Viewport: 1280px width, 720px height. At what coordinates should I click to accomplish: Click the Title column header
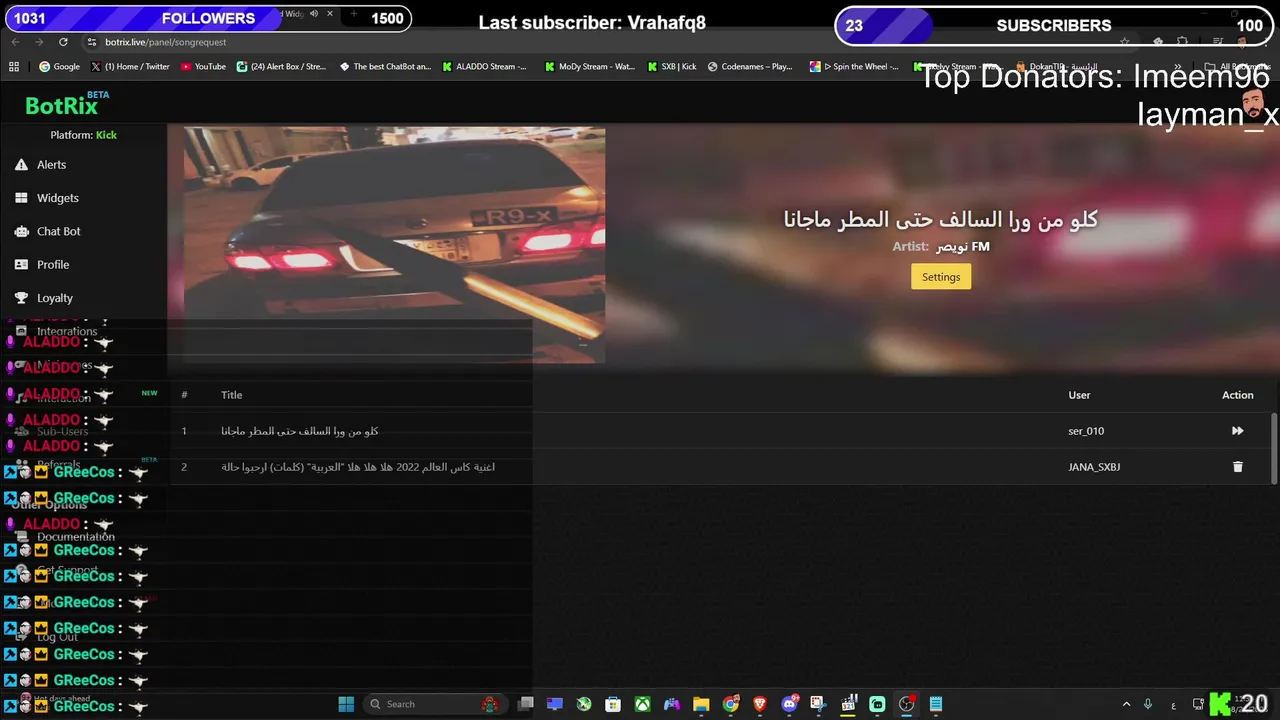[231, 395]
